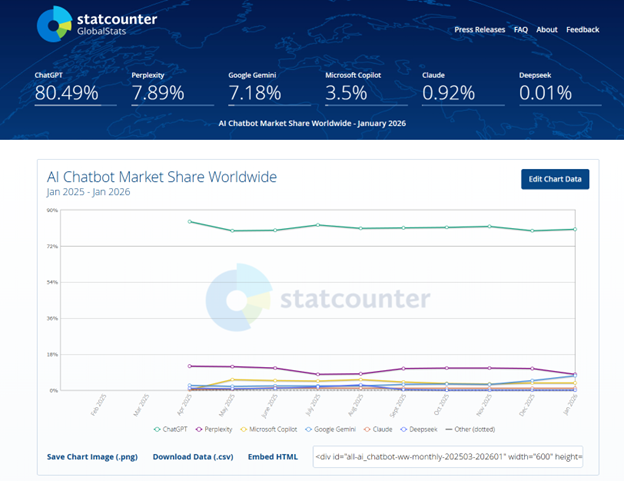Click the chart title AI Chatbot Market Share Worldwide
624x481 pixels.
[x=162, y=177]
